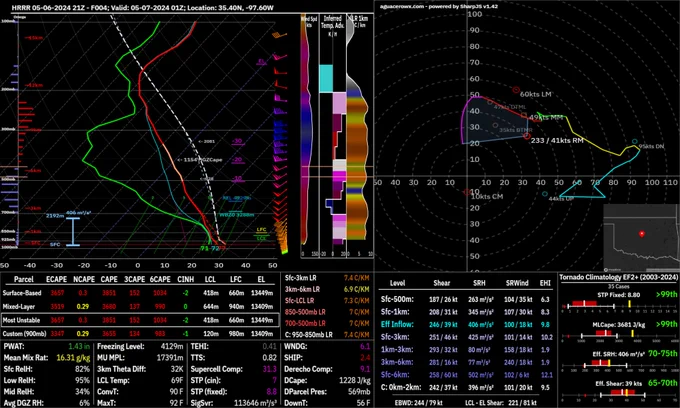The width and height of the screenshot is (680, 408).
Task: Click the '3km Theta Diff:' label
Action: pyautogui.click(x=121, y=369)
